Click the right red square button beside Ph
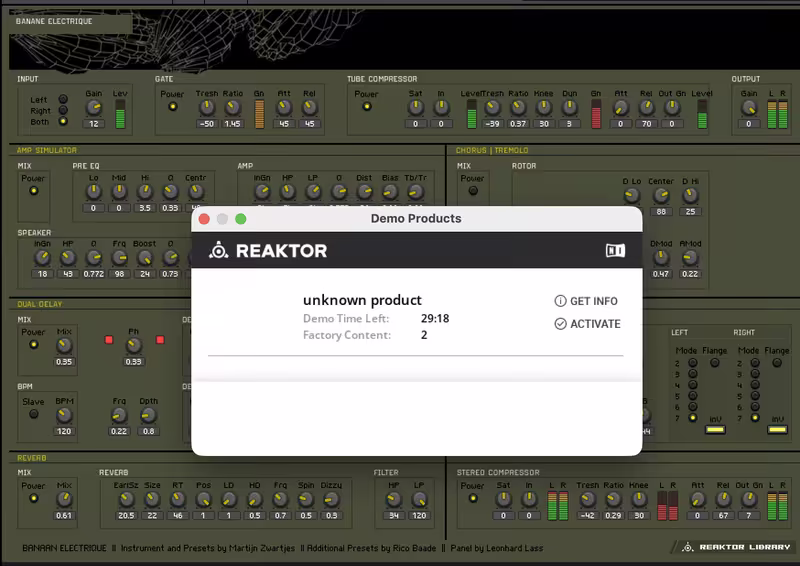The width and height of the screenshot is (800, 566). tap(160, 340)
